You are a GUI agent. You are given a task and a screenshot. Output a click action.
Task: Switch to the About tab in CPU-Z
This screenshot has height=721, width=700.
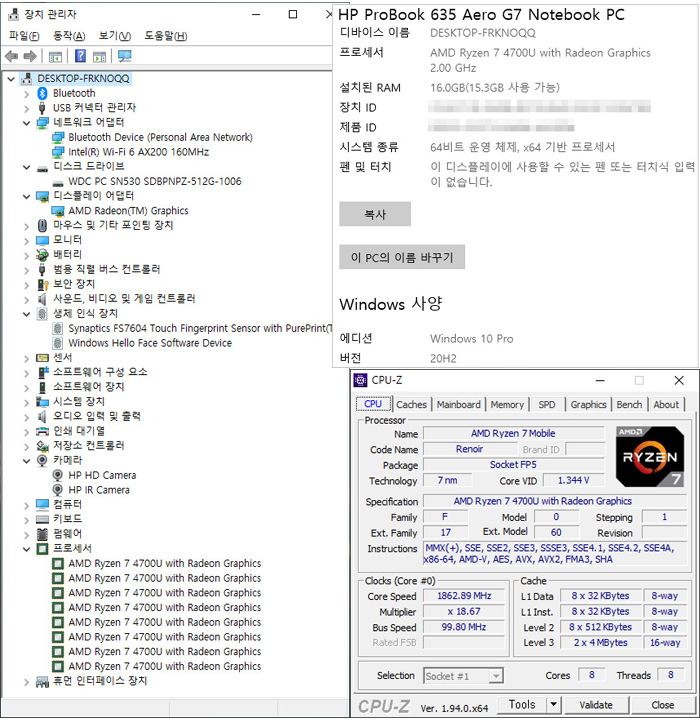(666, 405)
